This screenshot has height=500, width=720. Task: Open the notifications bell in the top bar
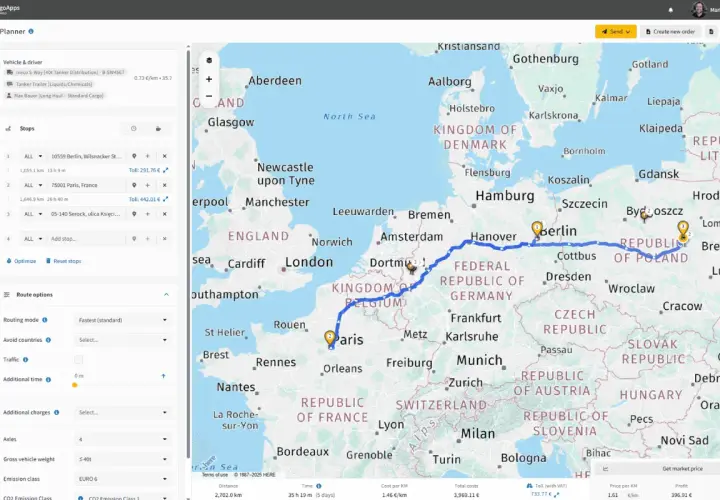[670, 10]
